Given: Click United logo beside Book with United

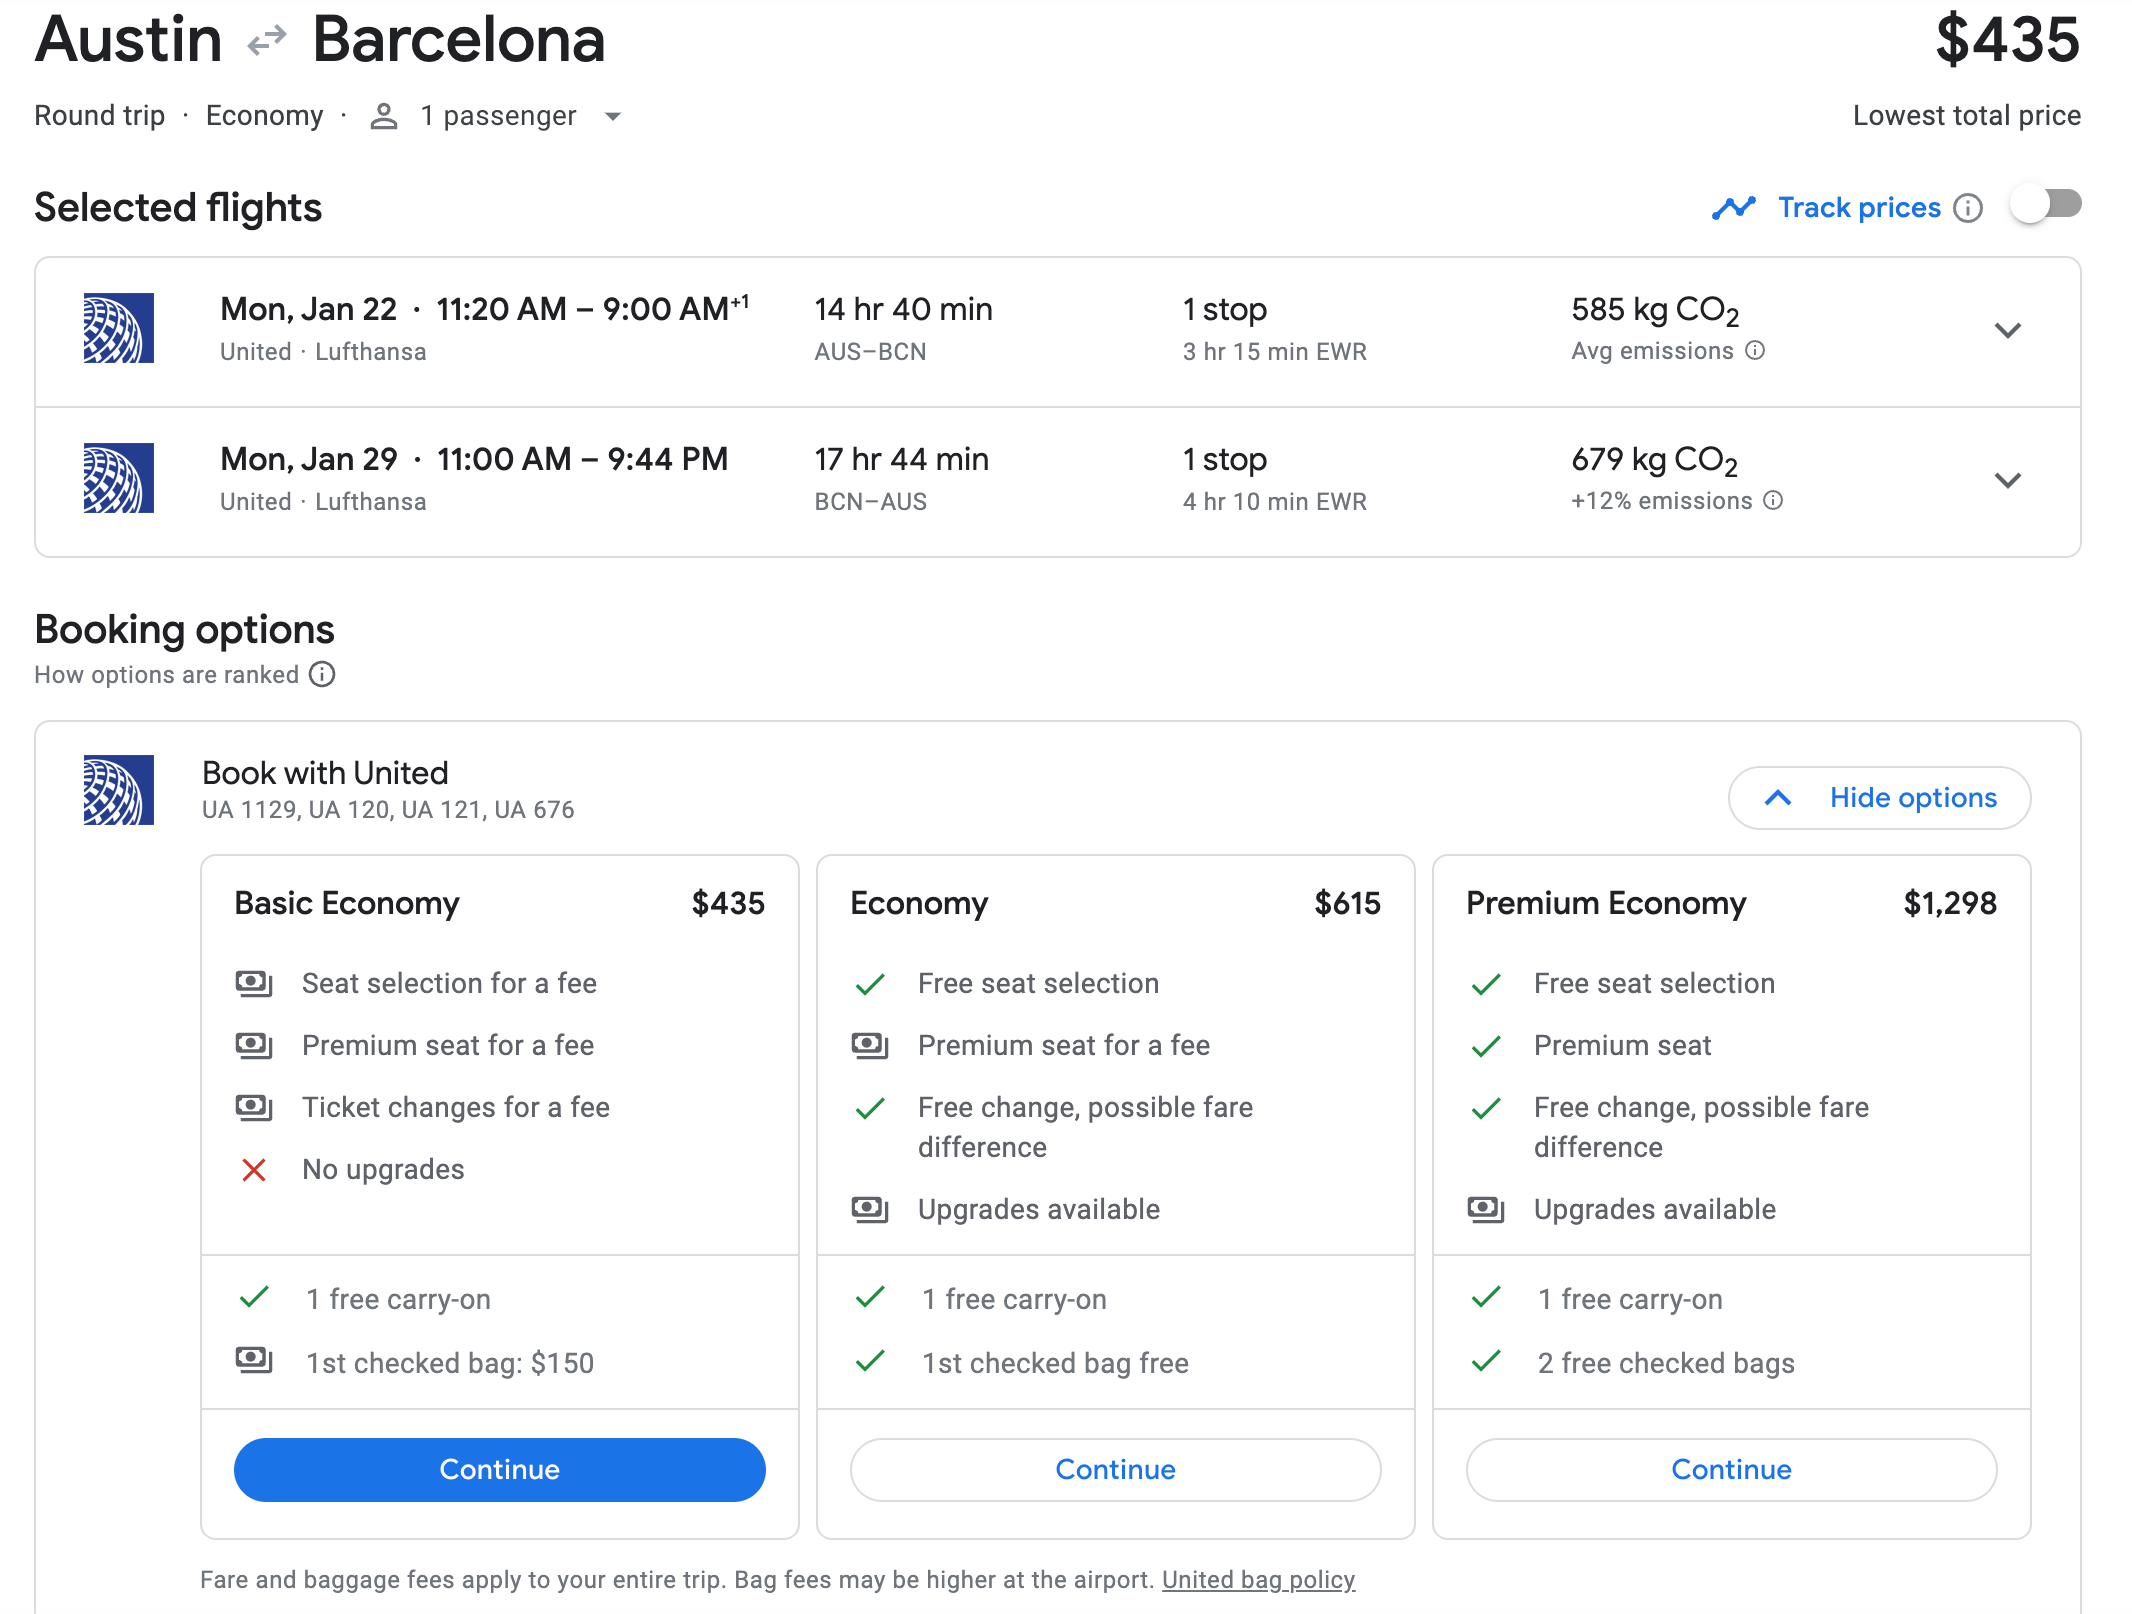Looking at the screenshot, I should pyautogui.click(x=119, y=790).
